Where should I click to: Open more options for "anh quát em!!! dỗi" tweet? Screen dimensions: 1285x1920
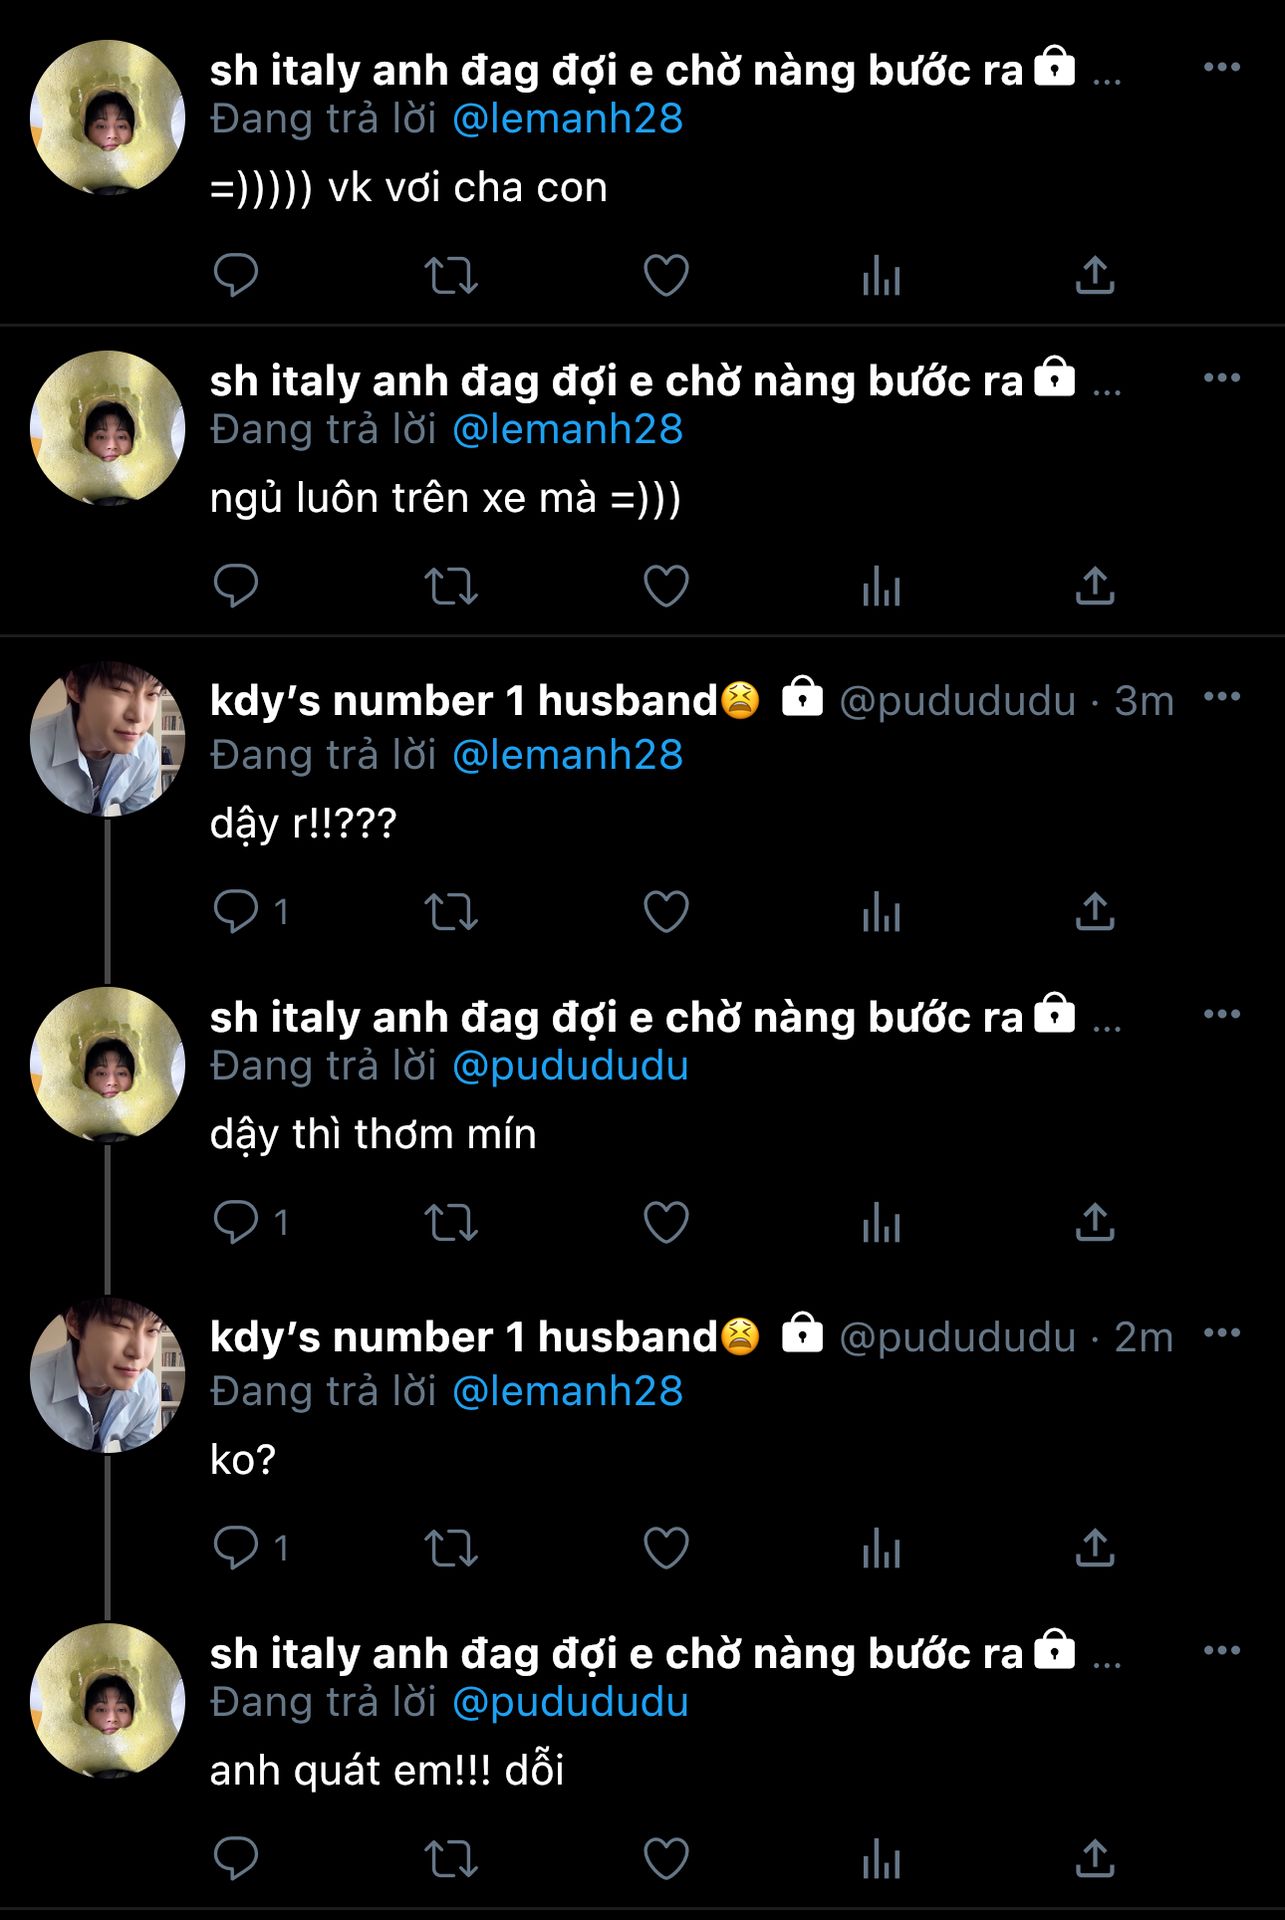click(1222, 1650)
